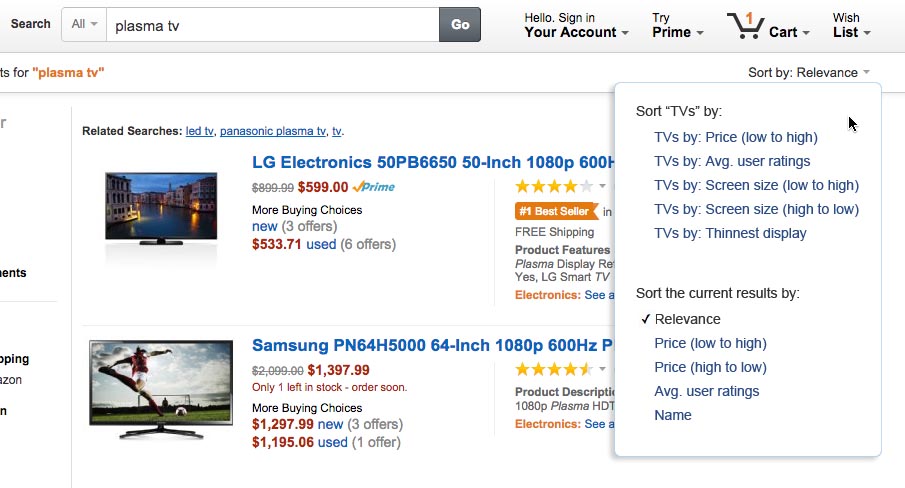Select the checked Relevance sort option

(687, 319)
